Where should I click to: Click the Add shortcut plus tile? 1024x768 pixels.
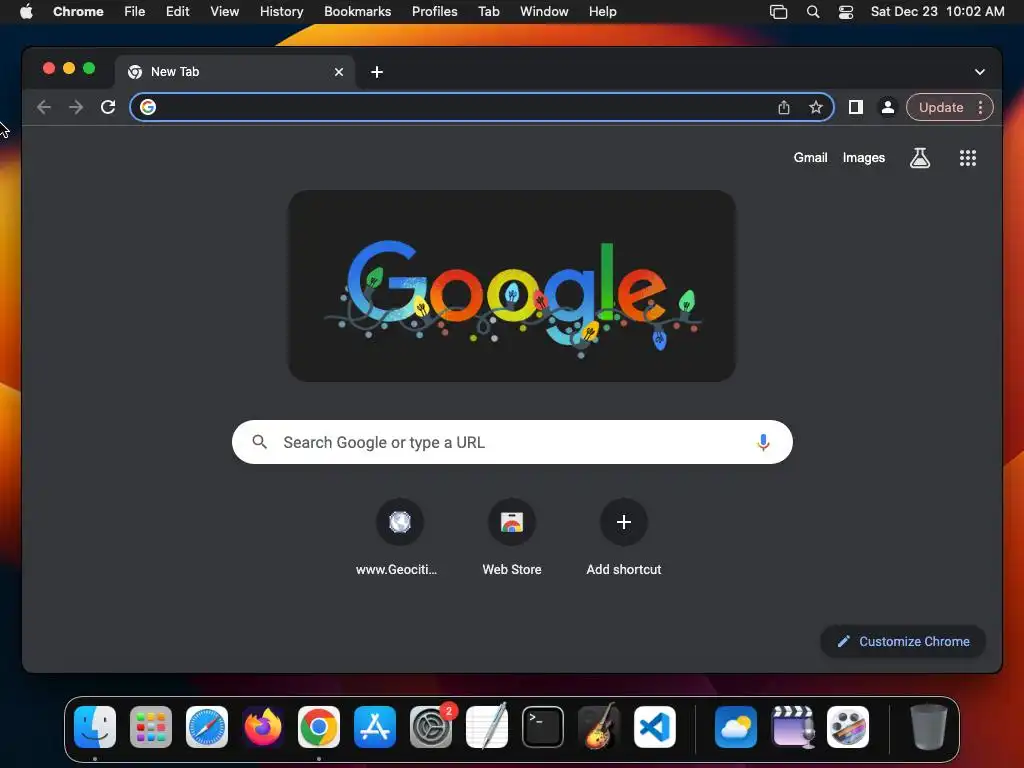624,537
